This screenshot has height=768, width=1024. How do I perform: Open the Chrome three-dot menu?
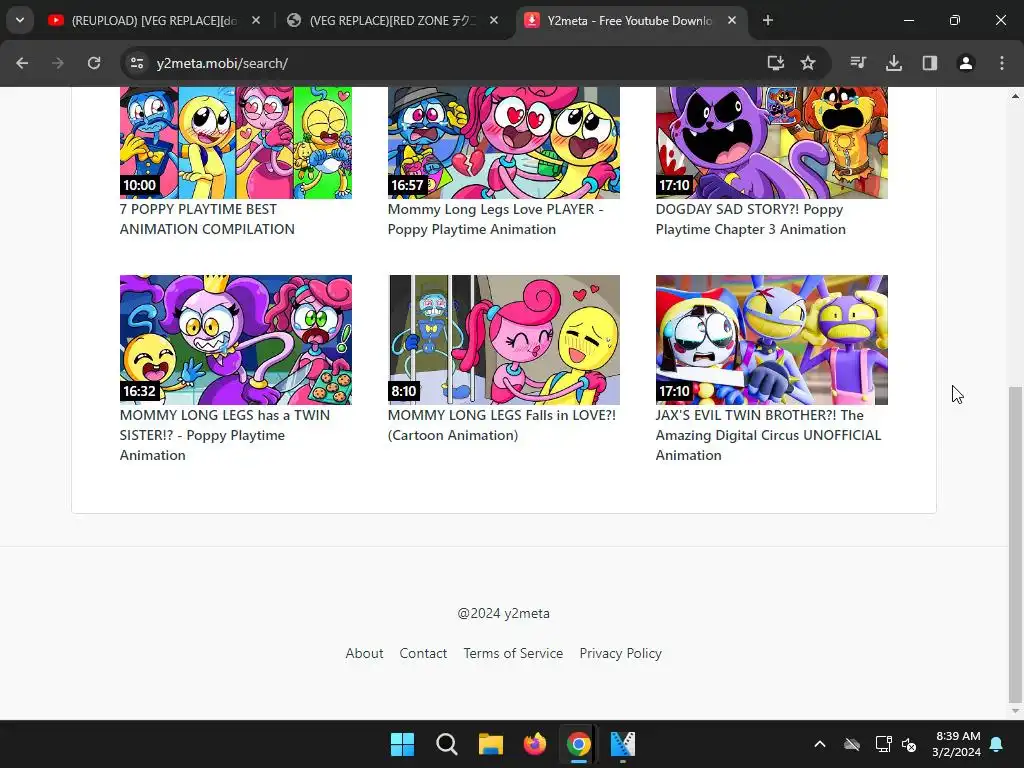[x=1002, y=63]
